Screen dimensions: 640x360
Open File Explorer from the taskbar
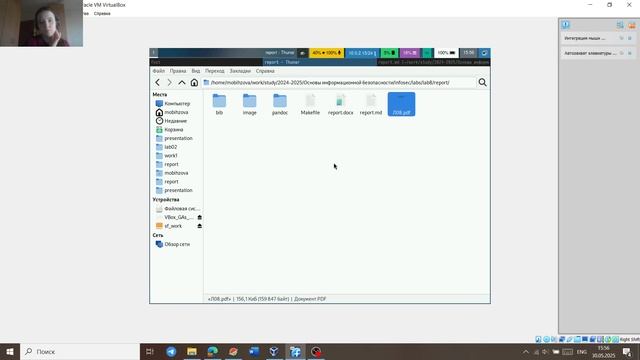tap(192, 351)
